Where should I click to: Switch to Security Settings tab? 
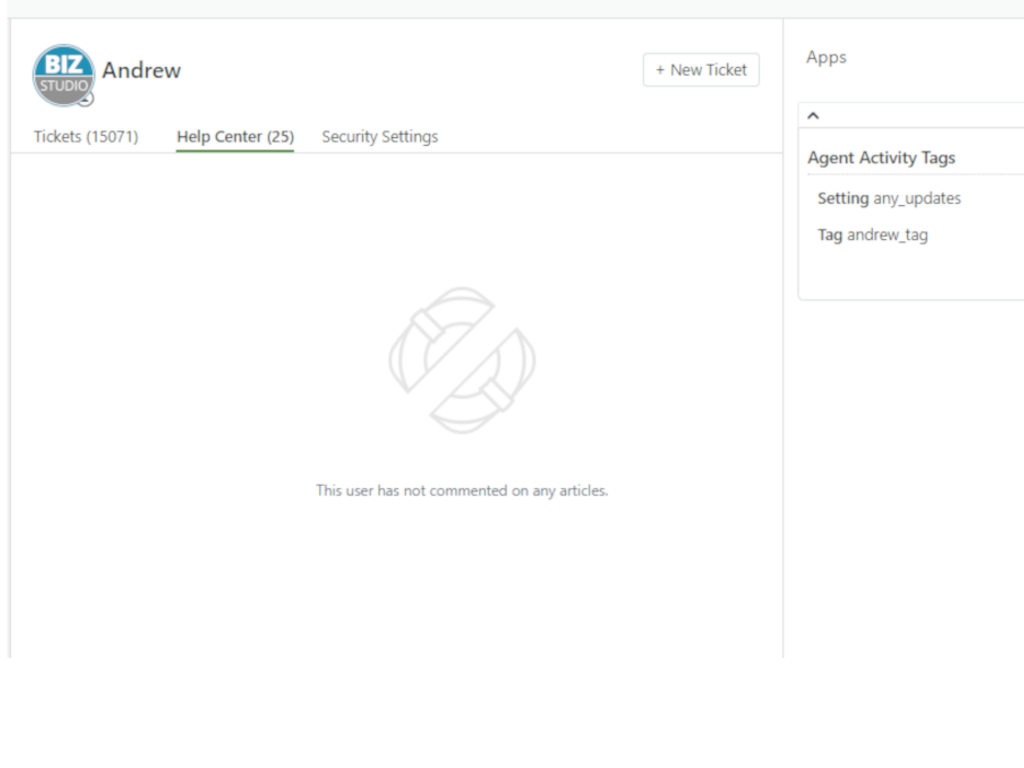point(379,137)
